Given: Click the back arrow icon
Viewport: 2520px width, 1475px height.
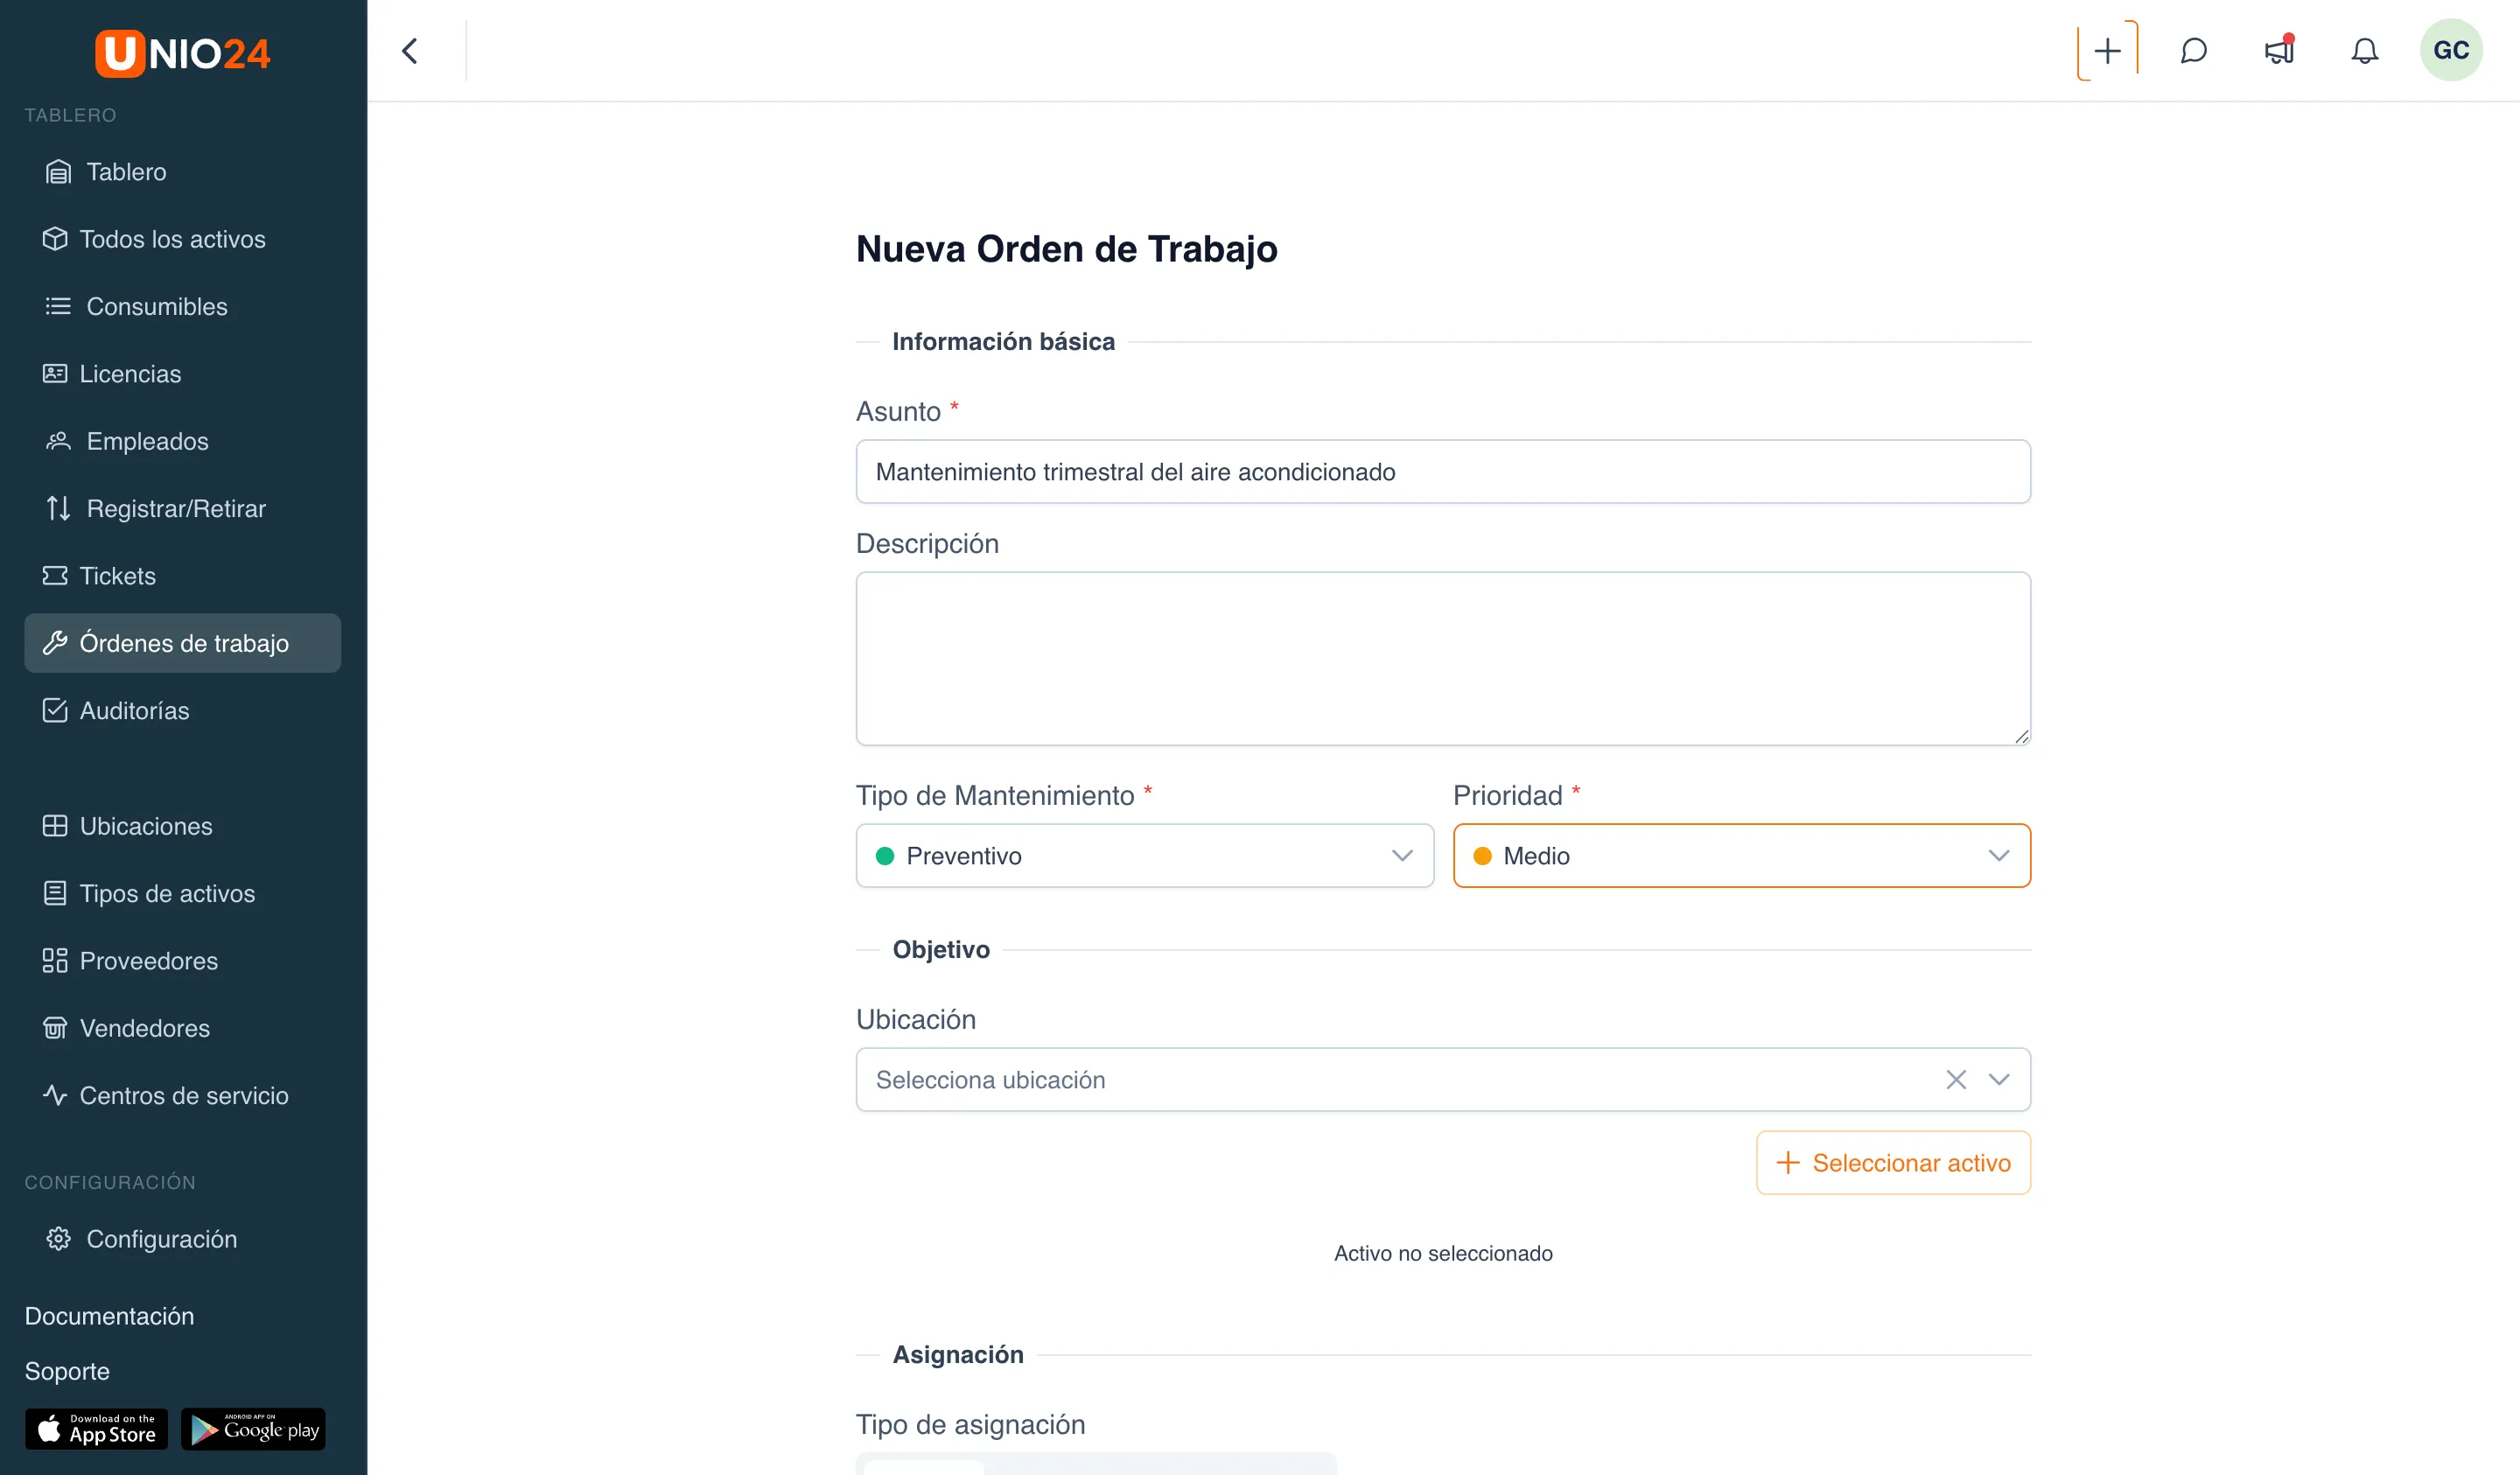Looking at the screenshot, I should (410, 51).
